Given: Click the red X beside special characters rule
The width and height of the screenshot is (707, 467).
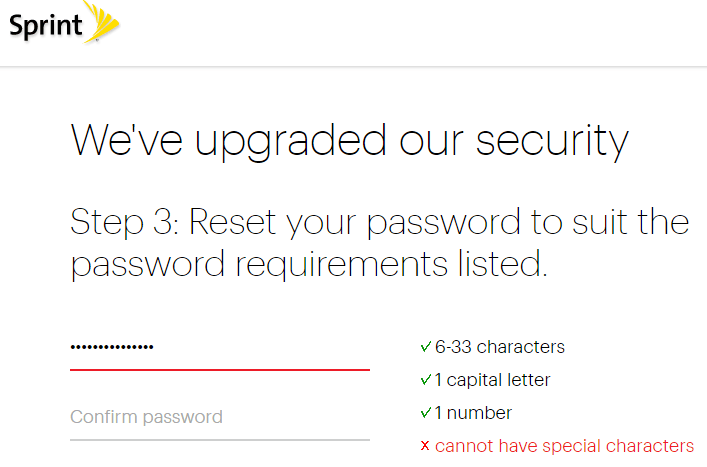Looking at the screenshot, I should point(425,446).
